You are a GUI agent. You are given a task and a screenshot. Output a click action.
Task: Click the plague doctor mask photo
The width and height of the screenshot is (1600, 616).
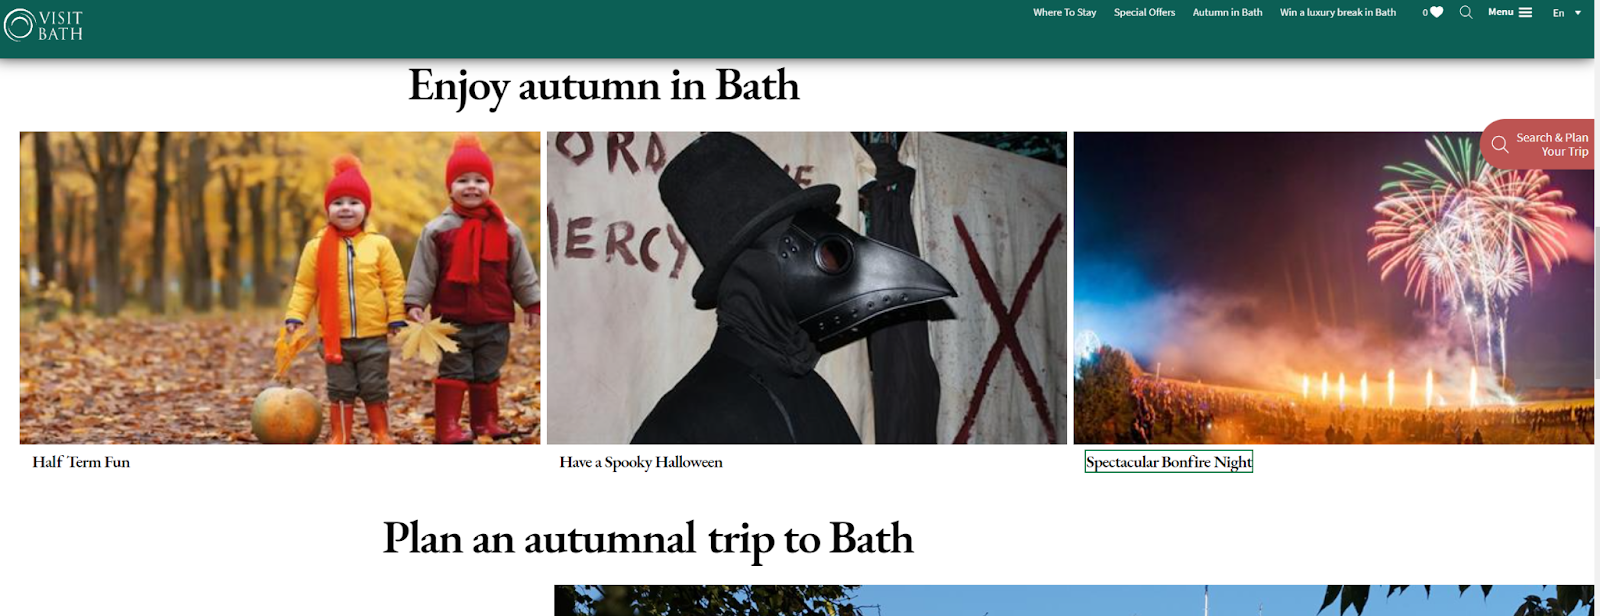coord(807,288)
